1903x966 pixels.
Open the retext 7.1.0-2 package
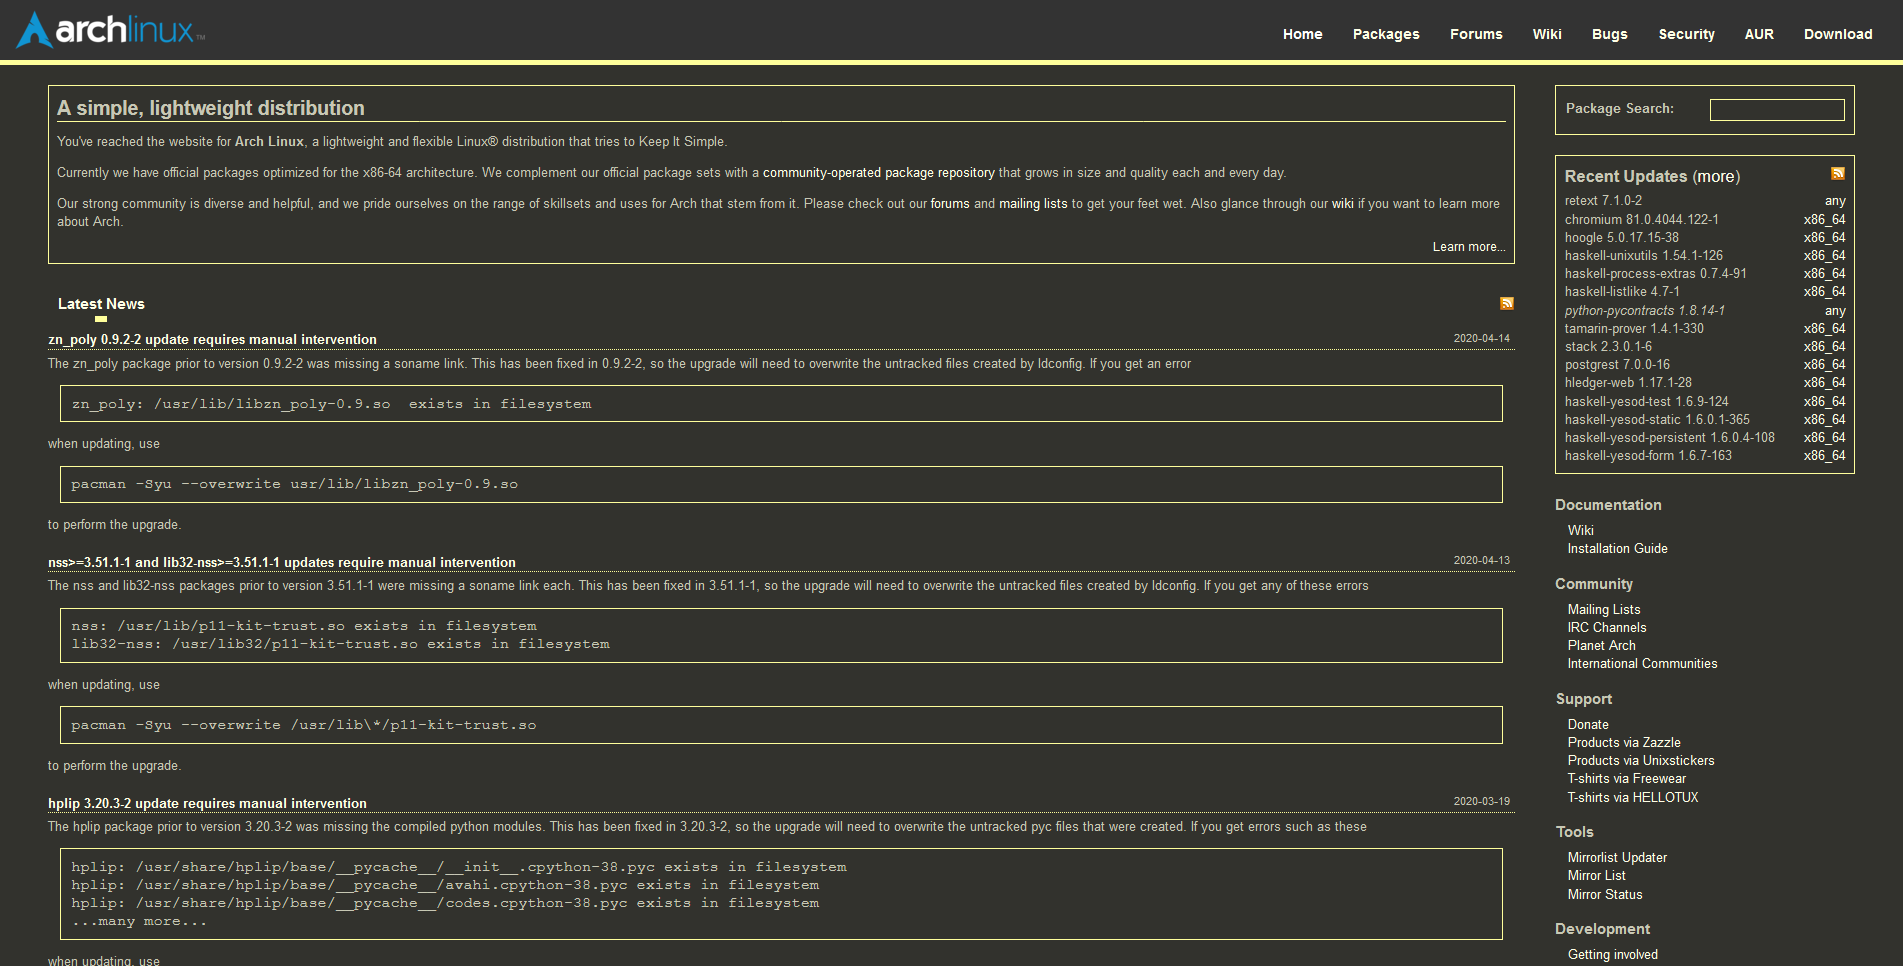point(1603,201)
